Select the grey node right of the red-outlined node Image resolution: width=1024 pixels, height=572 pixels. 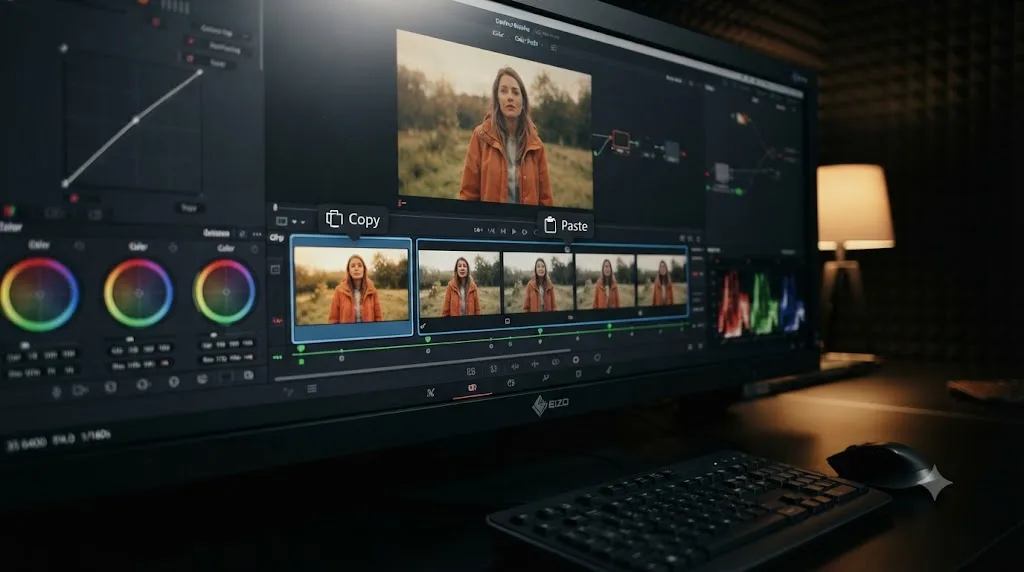(x=671, y=151)
